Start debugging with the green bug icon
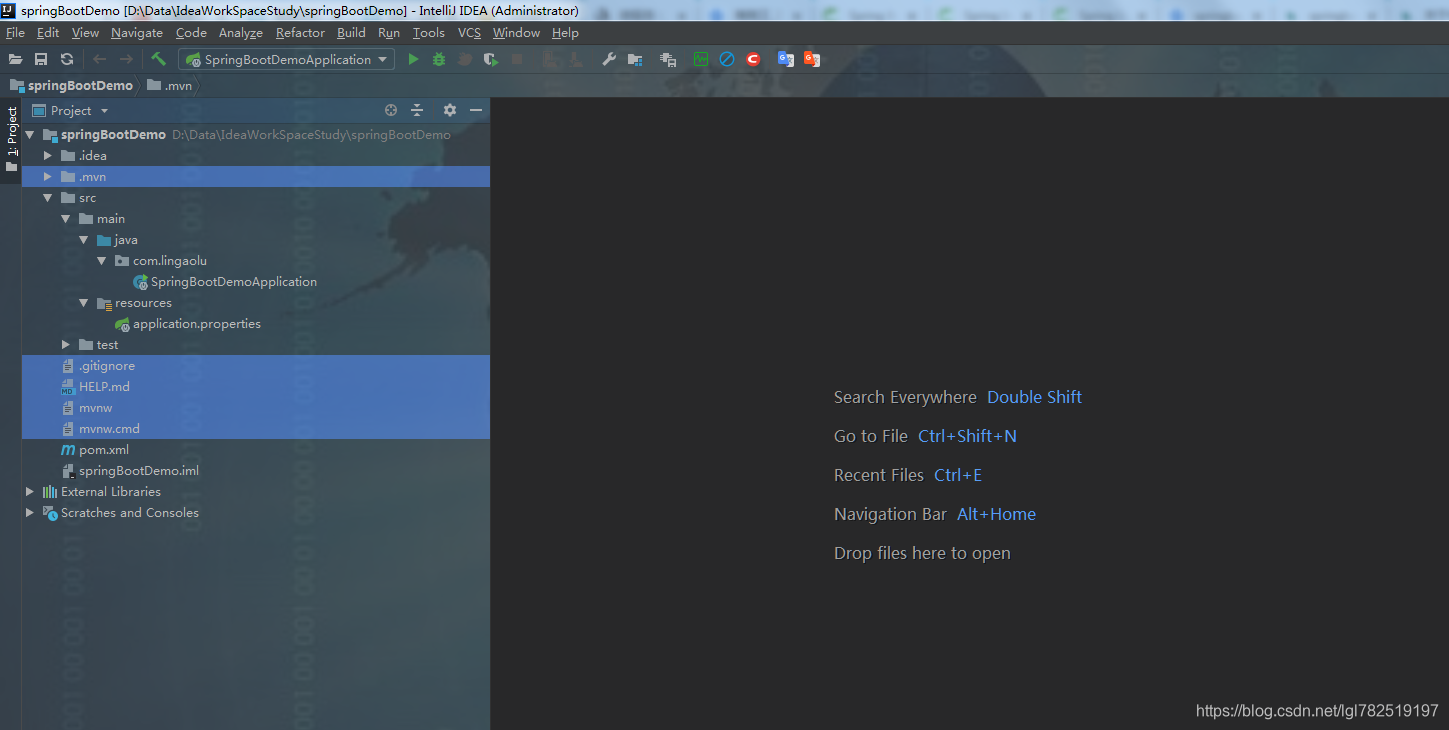Screen dimensions: 1449x730 click(x=439, y=60)
